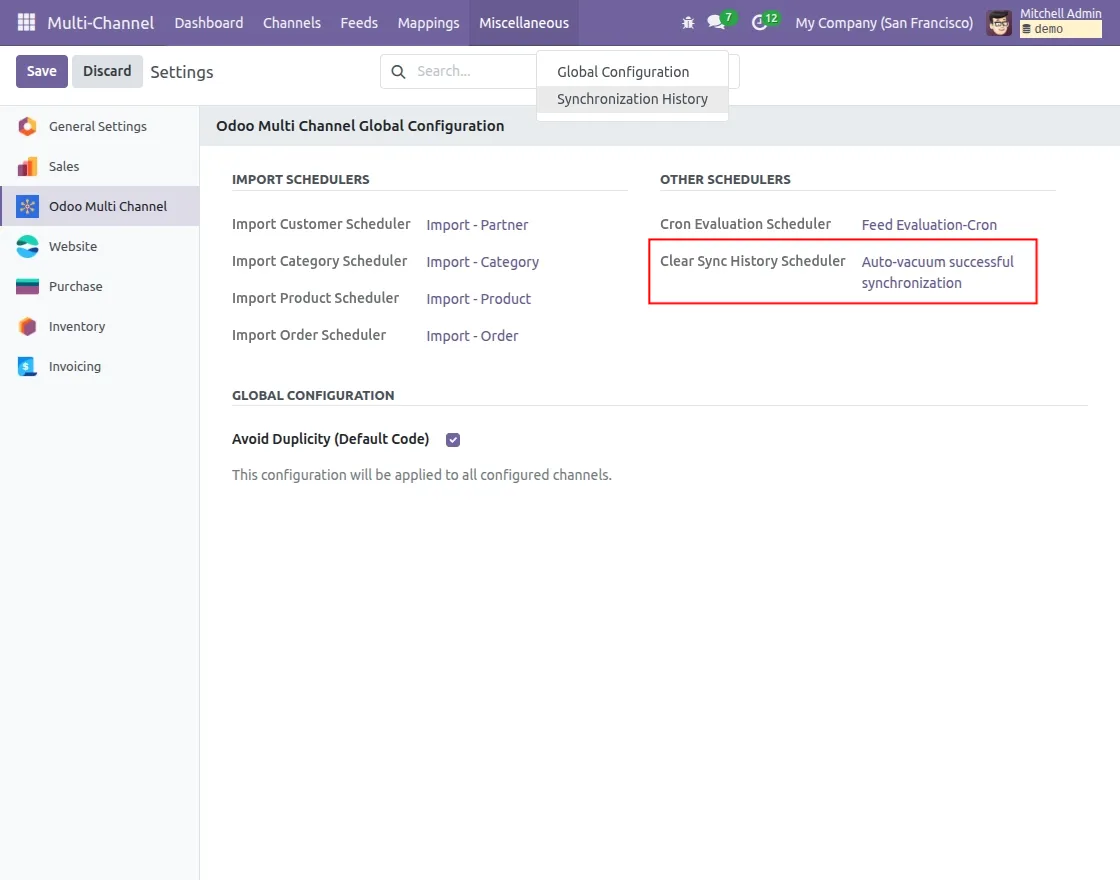1120x880 pixels.
Task: Select the Website sidebar icon
Action: coord(28,246)
